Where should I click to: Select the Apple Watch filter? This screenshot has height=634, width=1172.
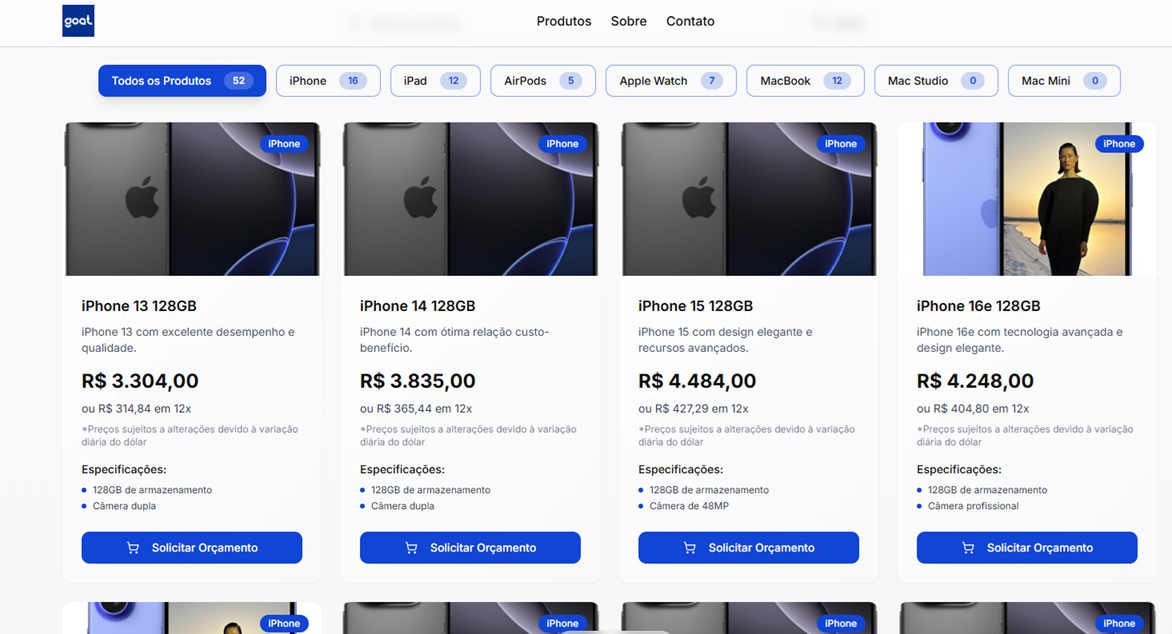(x=671, y=81)
